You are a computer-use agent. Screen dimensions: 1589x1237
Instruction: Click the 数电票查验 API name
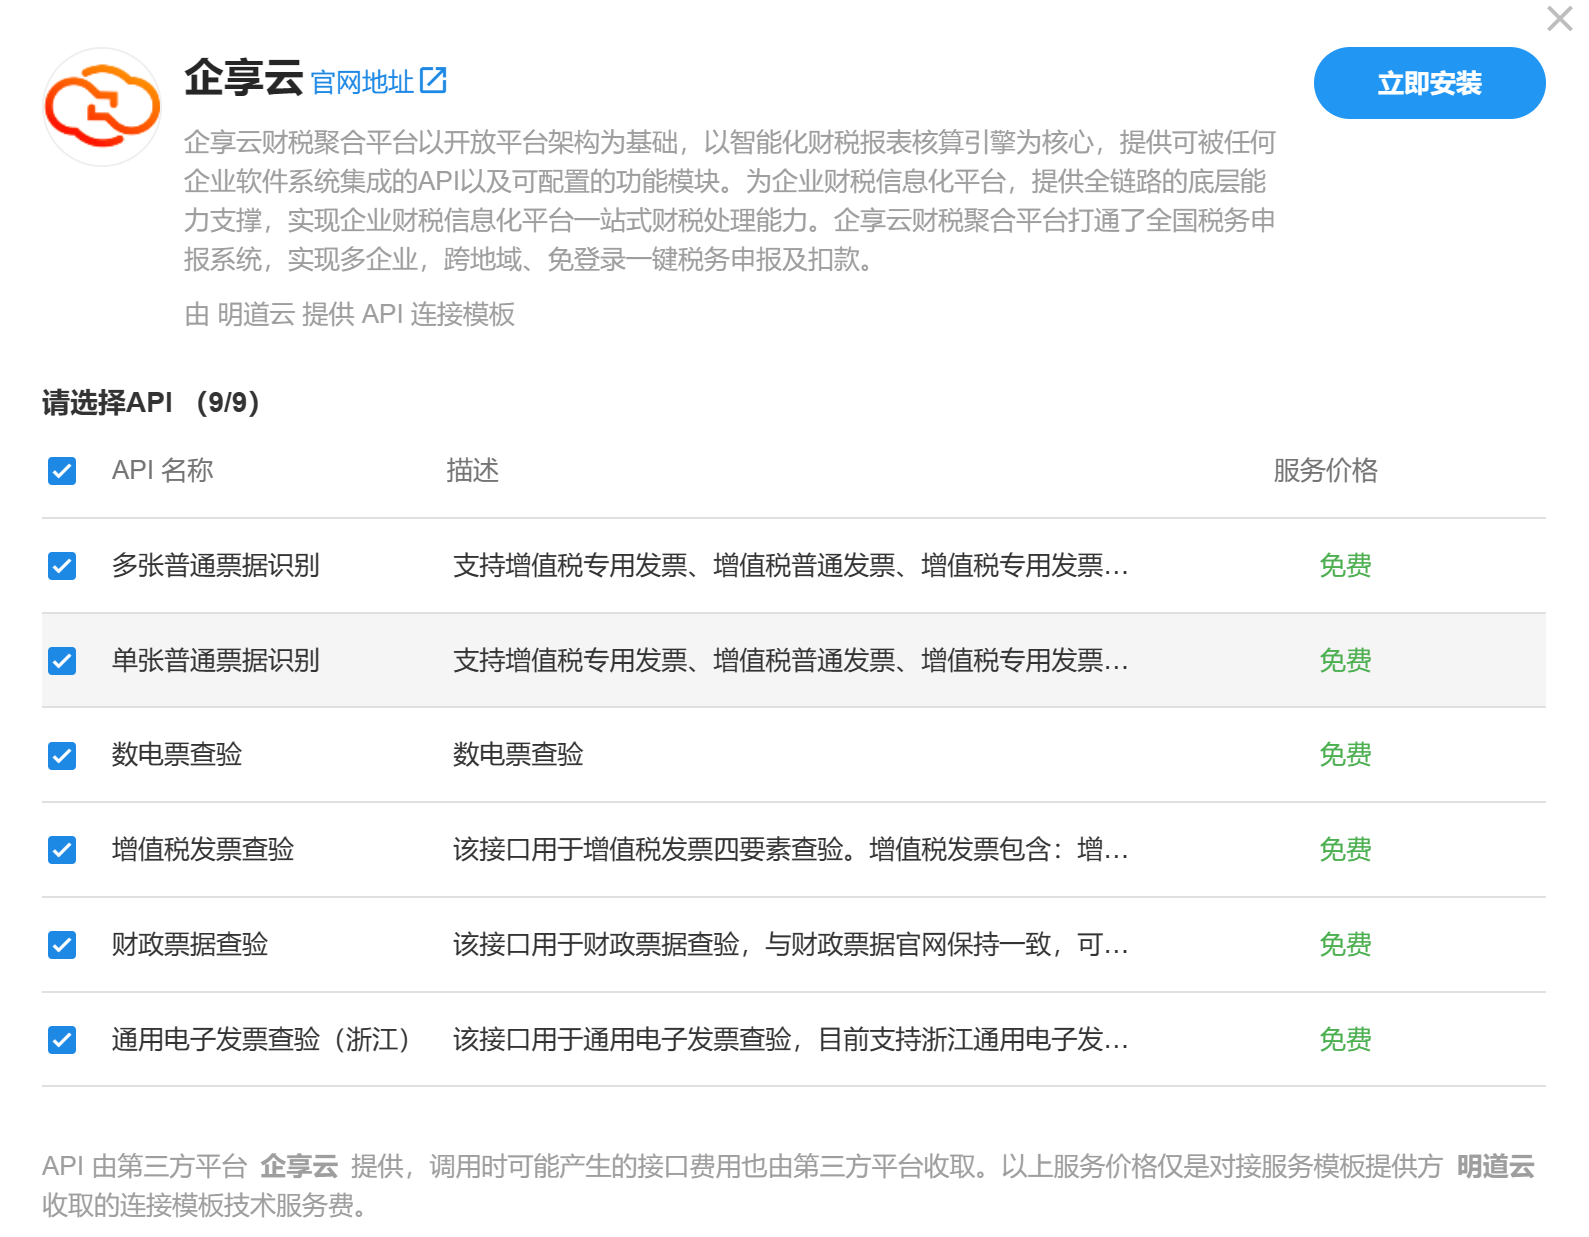177,755
